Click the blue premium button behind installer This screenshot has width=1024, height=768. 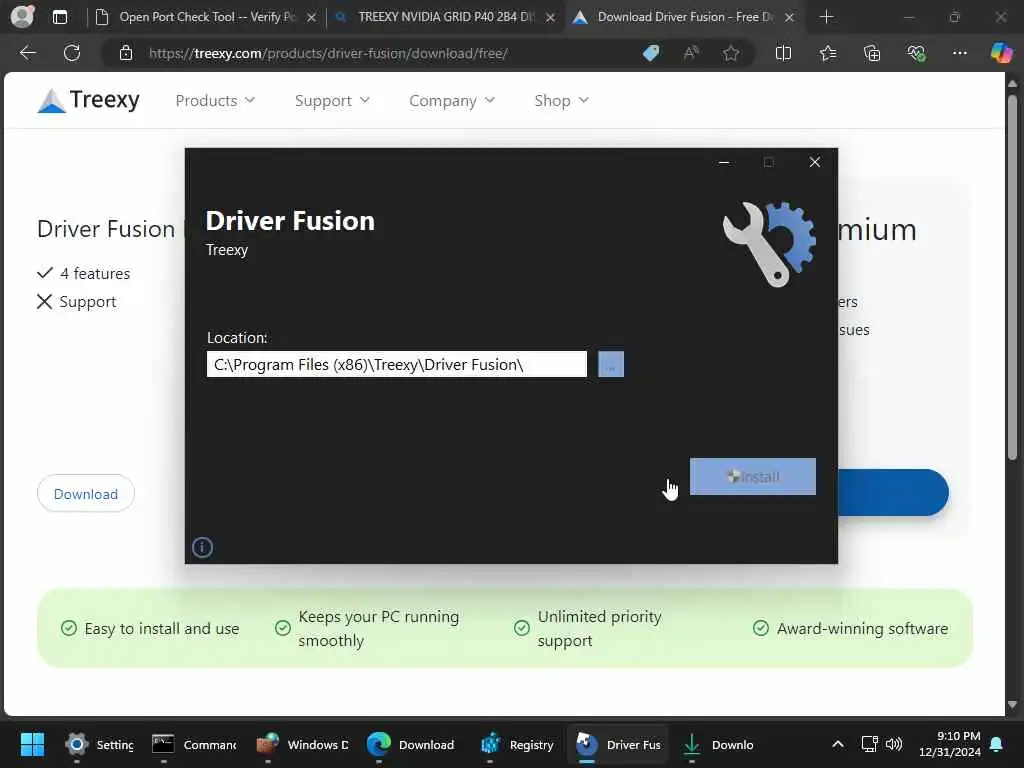(x=893, y=492)
